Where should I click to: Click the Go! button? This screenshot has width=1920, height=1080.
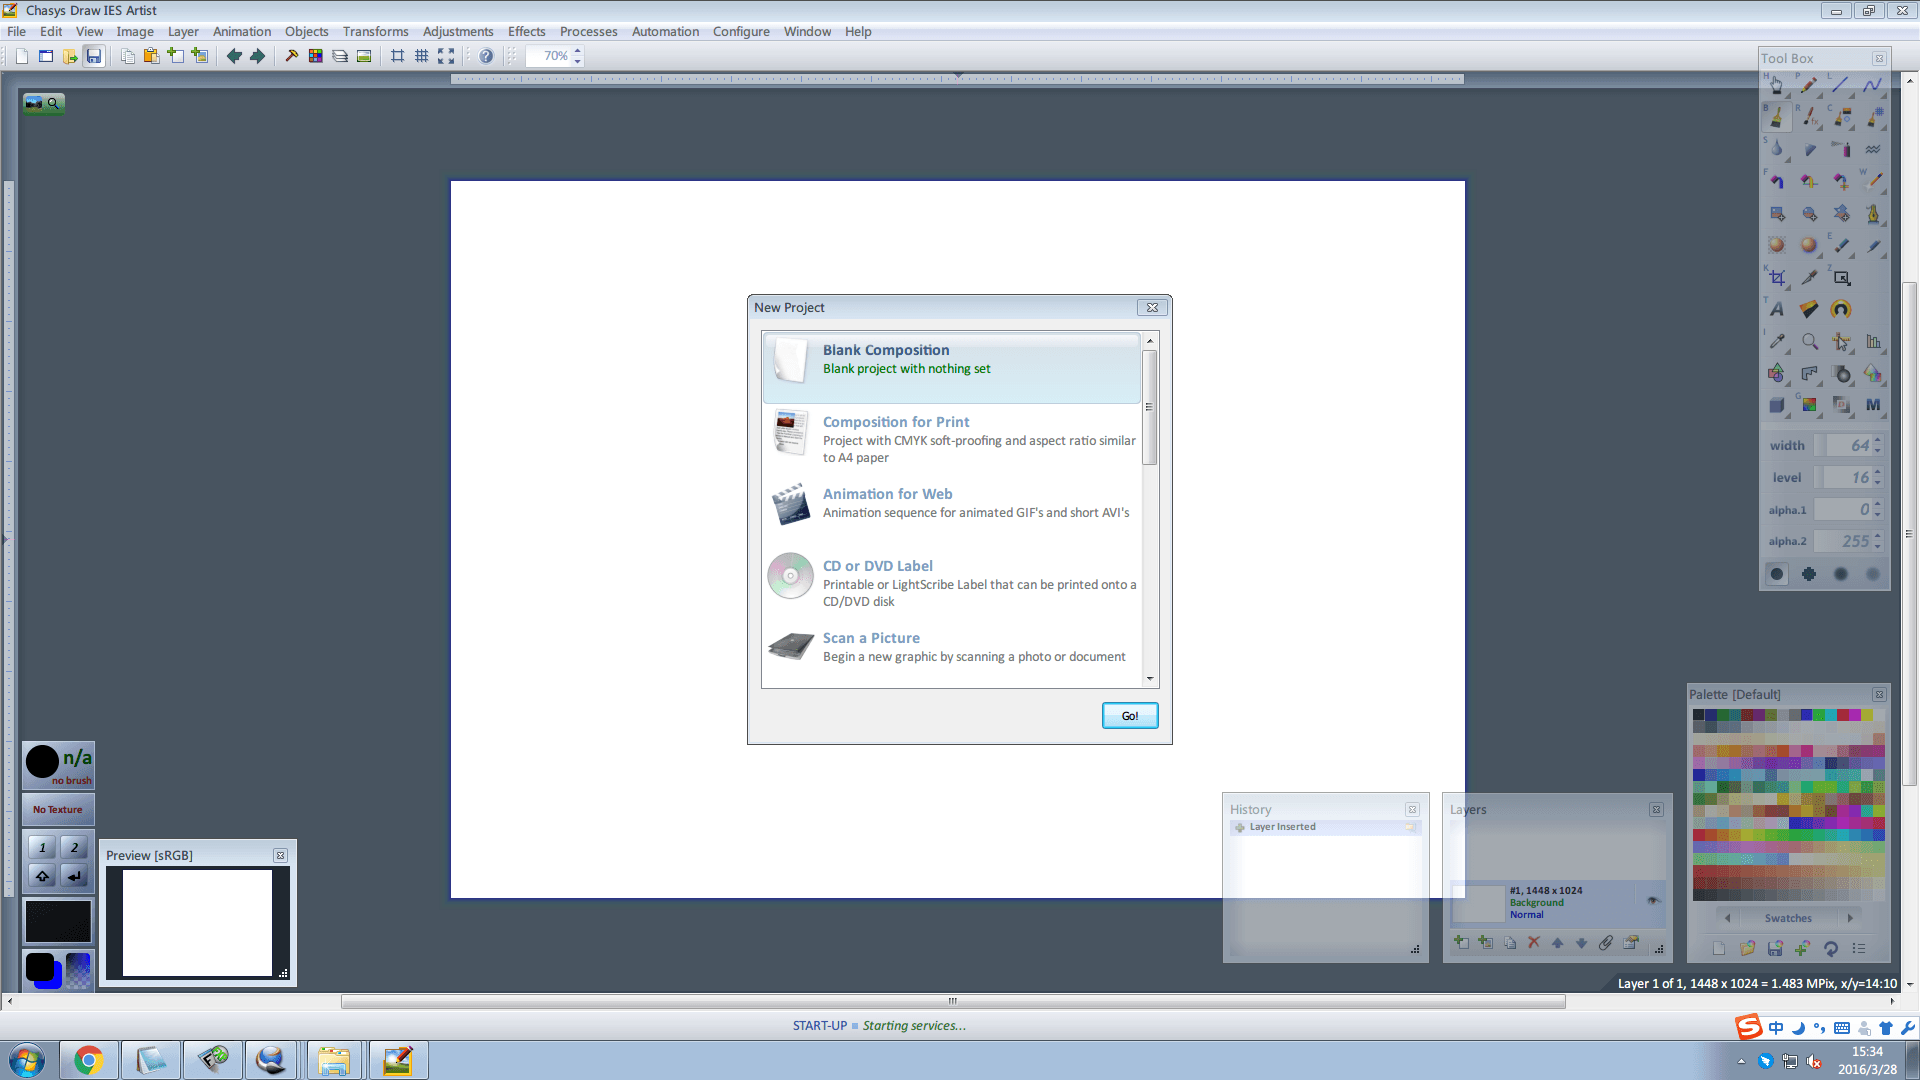1130,716
